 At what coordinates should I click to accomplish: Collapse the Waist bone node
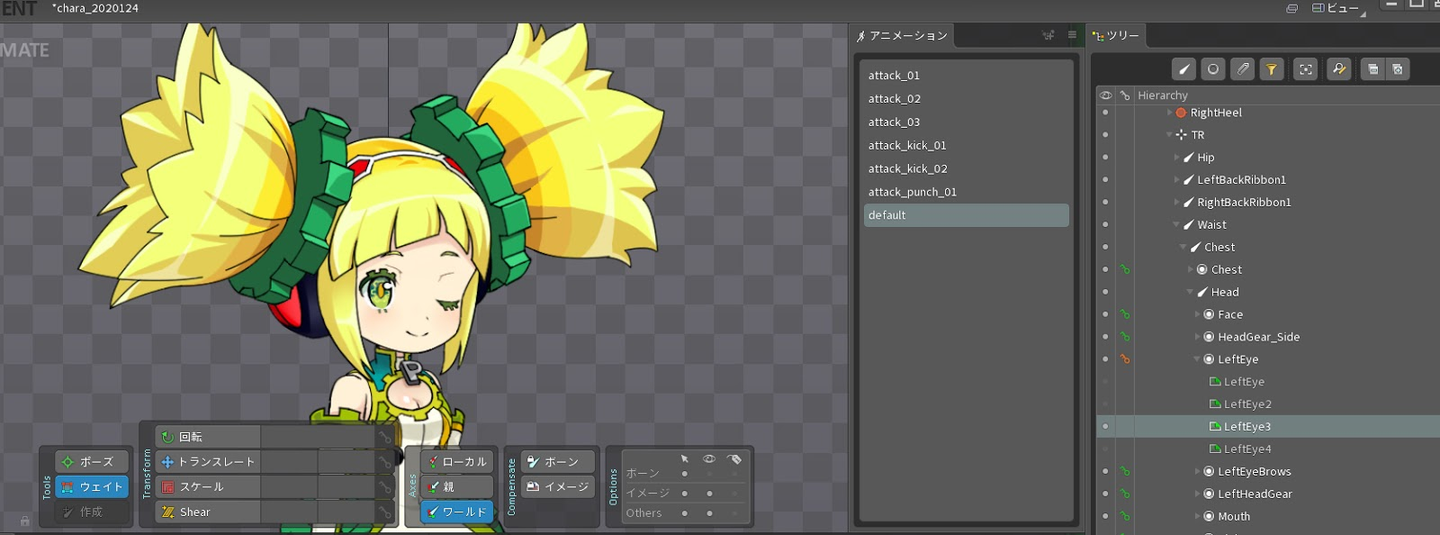[x=1176, y=225]
